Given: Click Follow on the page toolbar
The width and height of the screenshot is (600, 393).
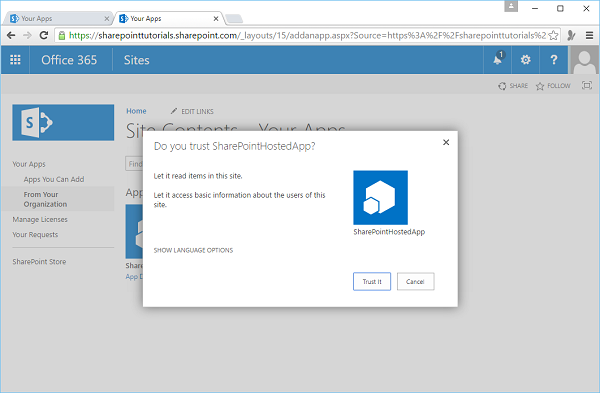Looking at the screenshot, I should (x=553, y=86).
